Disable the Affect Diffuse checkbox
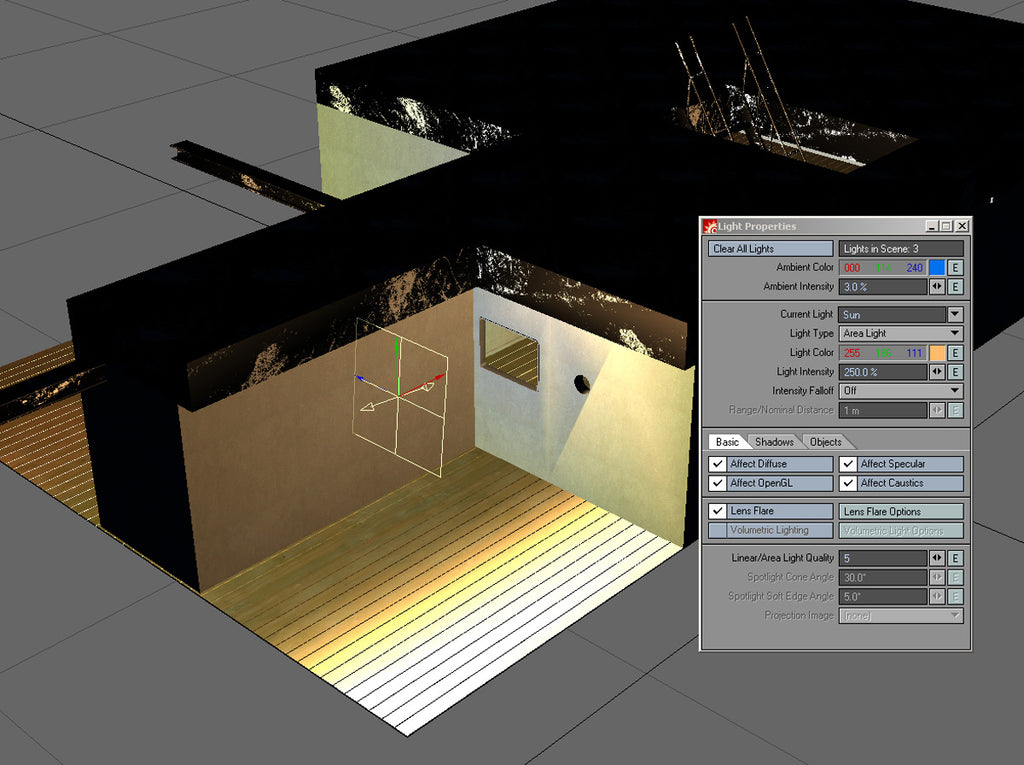The image size is (1024, 765). [717, 464]
